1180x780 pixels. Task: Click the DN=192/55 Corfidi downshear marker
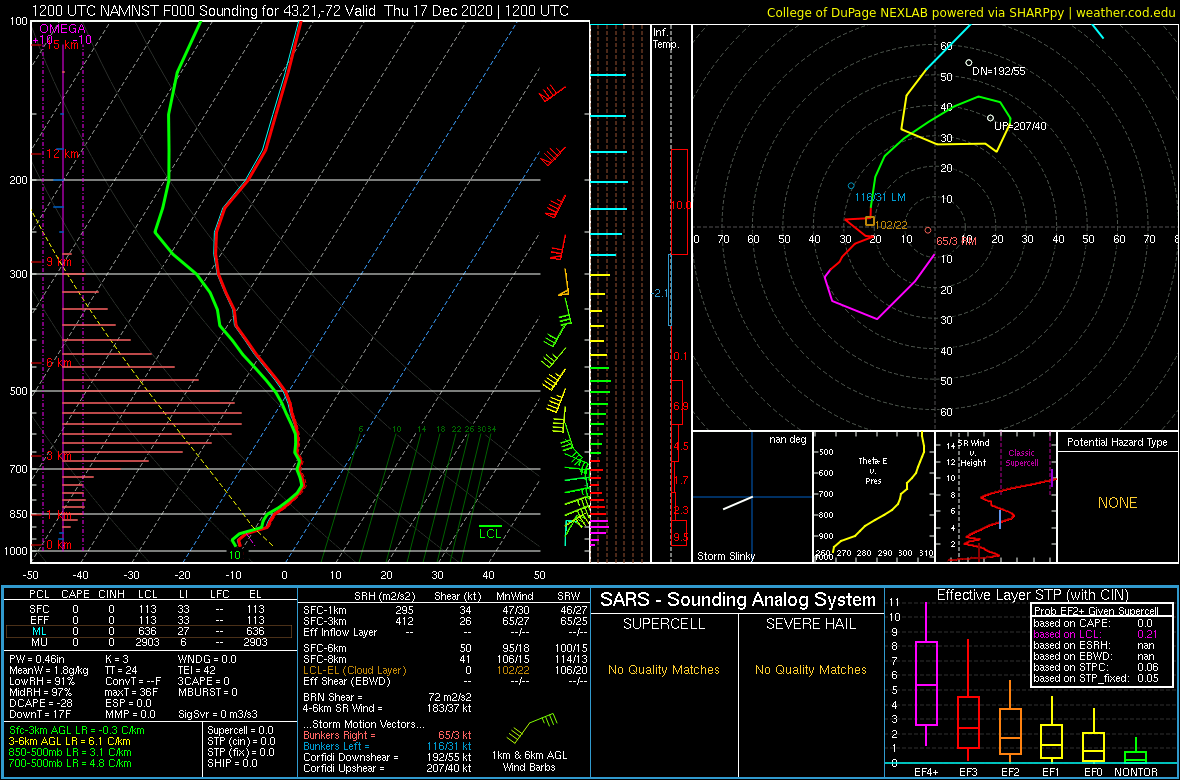pyautogui.click(x=969, y=63)
